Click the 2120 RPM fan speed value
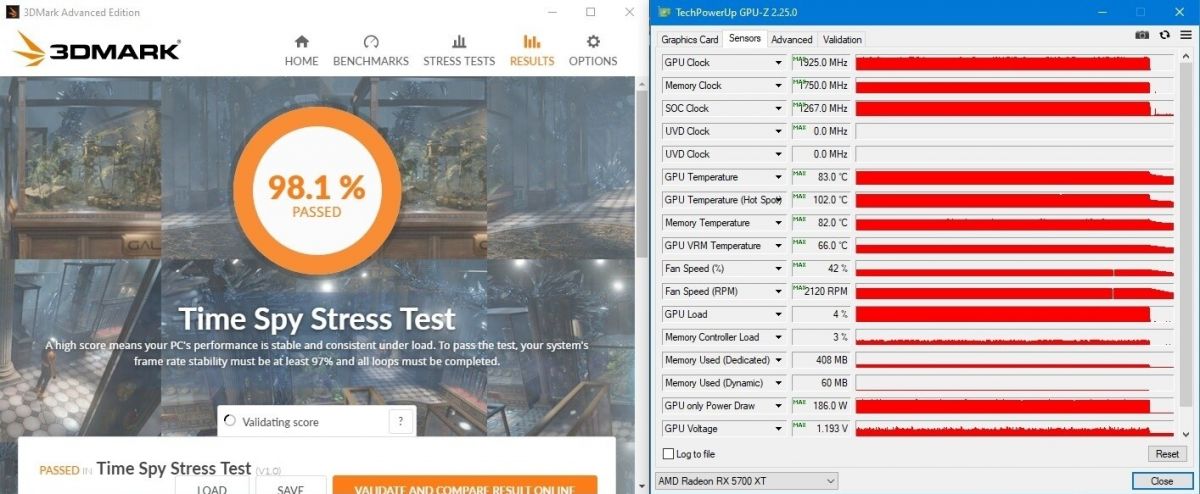Screen dimensions: 1200x494 pyautogui.click(x=822, y=291)
